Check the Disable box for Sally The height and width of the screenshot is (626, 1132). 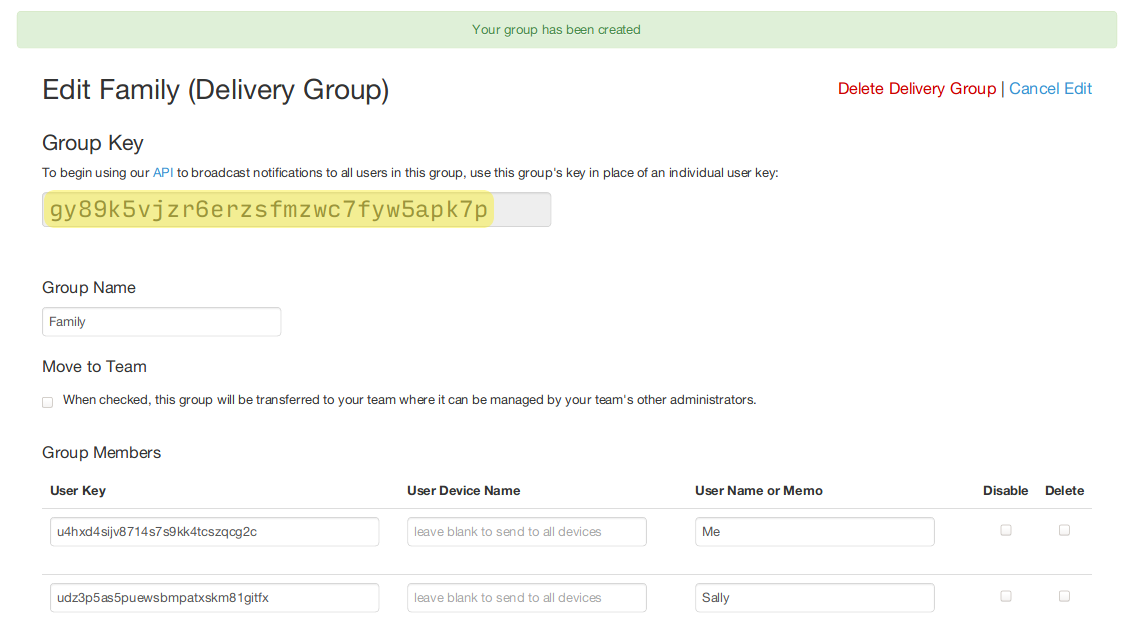[1006, 596]
